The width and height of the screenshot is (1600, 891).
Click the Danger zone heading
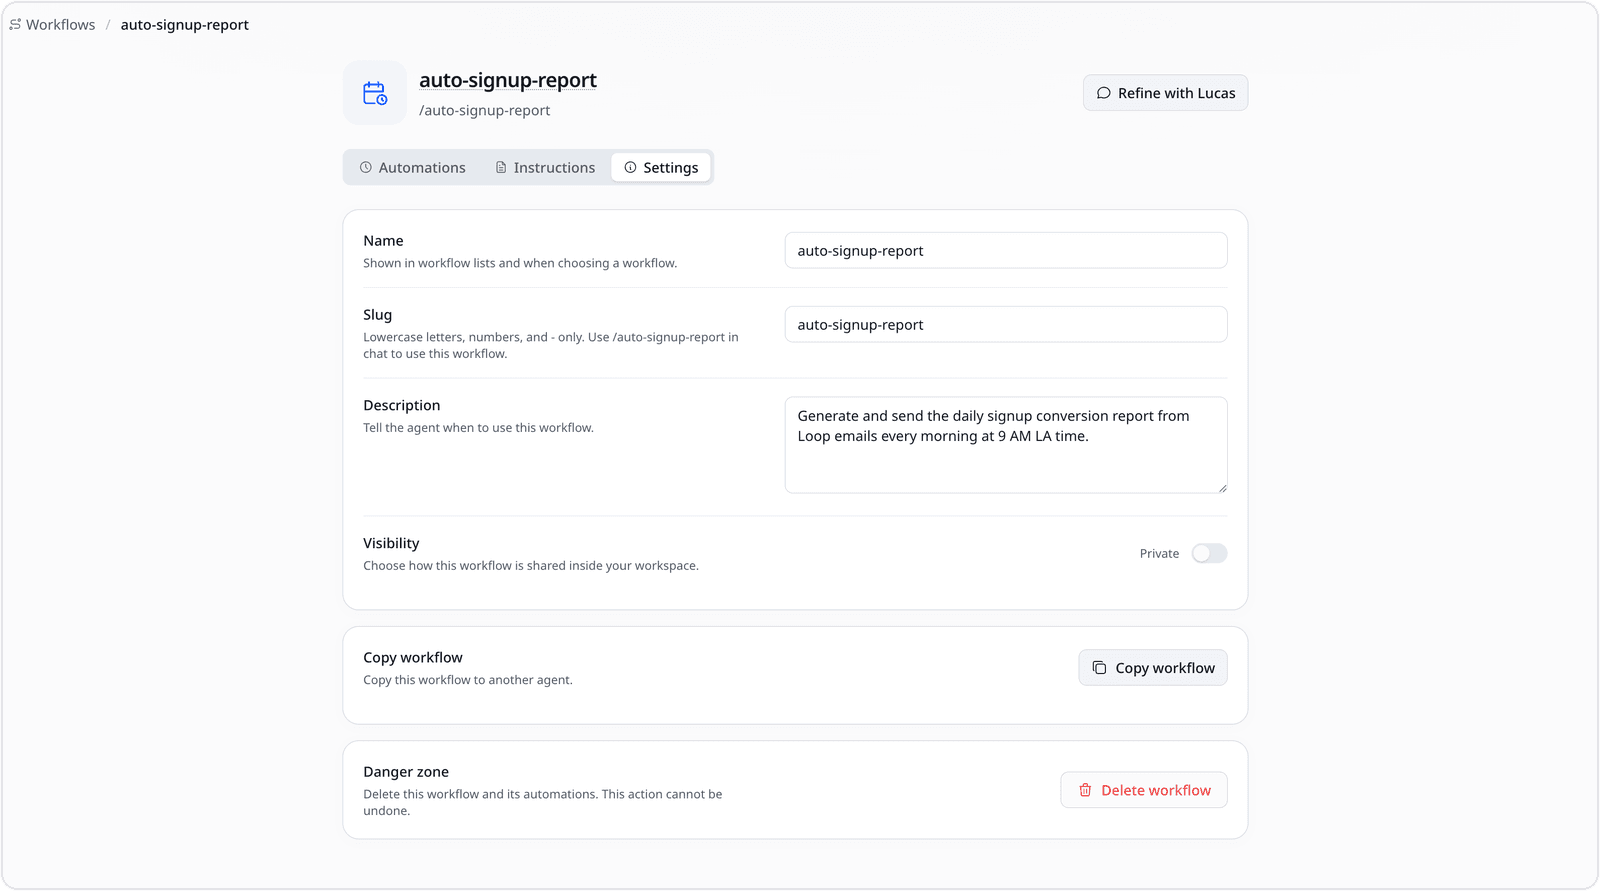(406, 772)
